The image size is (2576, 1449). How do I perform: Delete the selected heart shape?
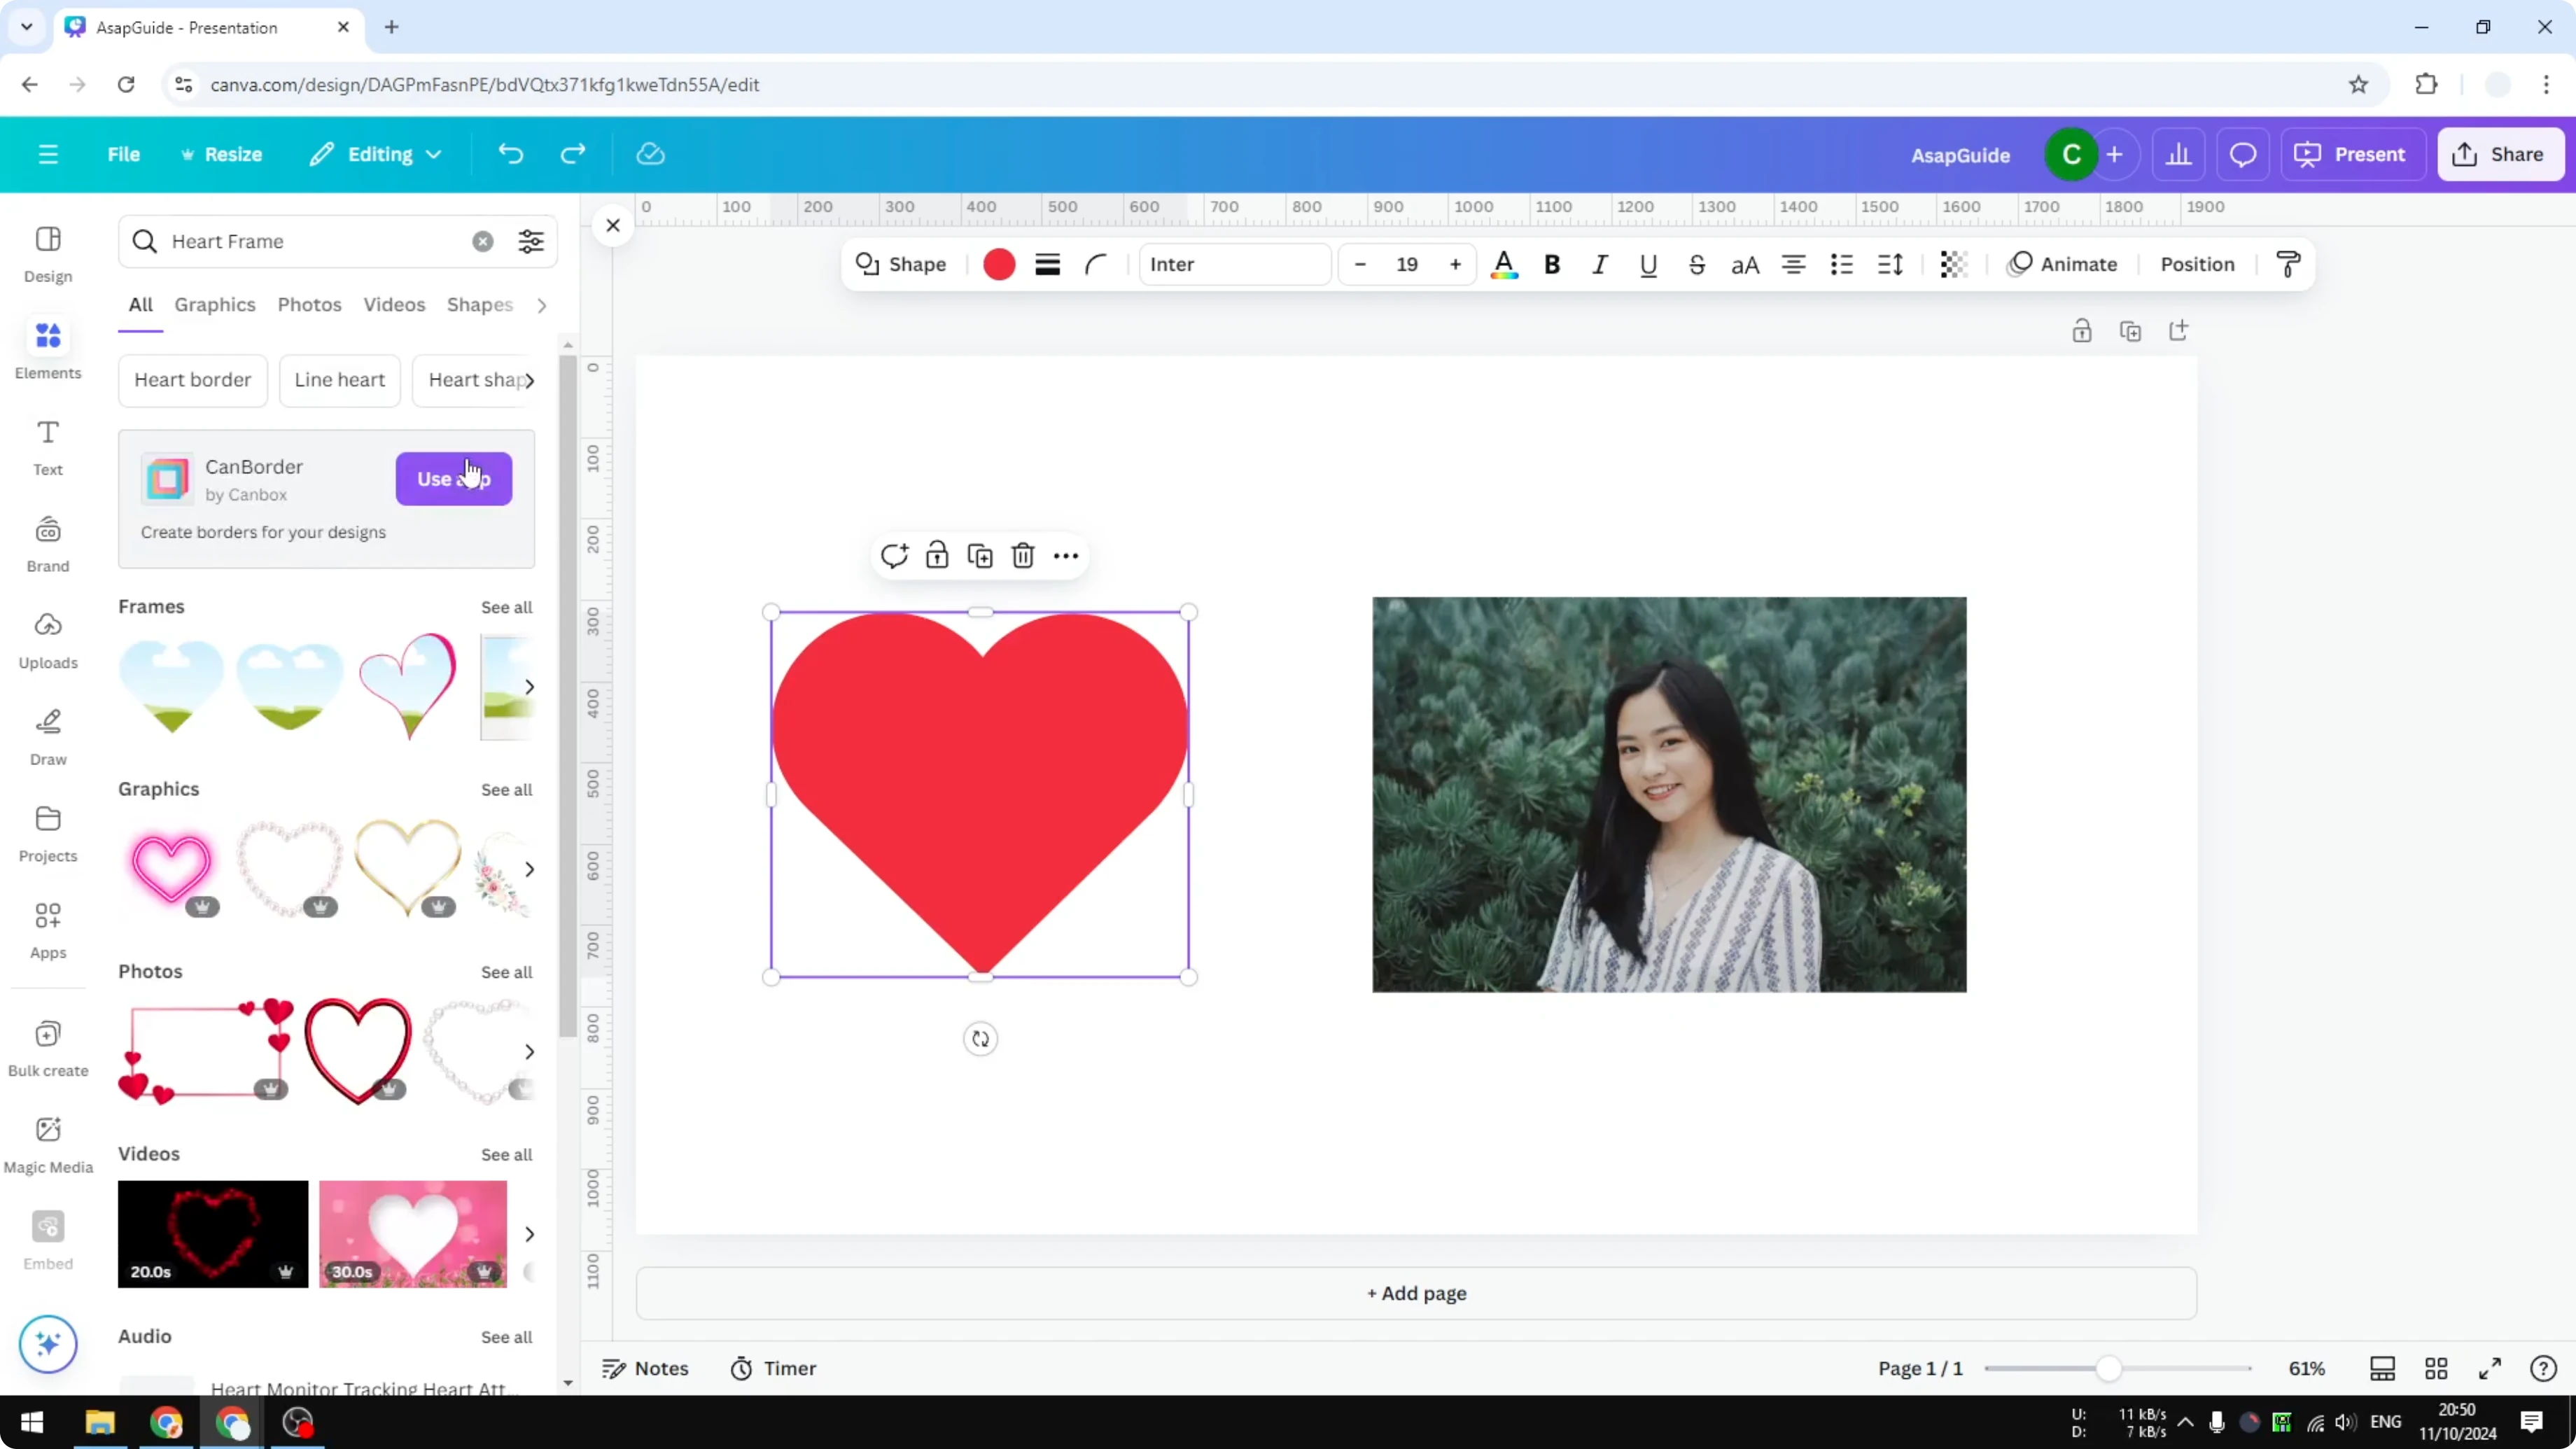[1022, 556]
